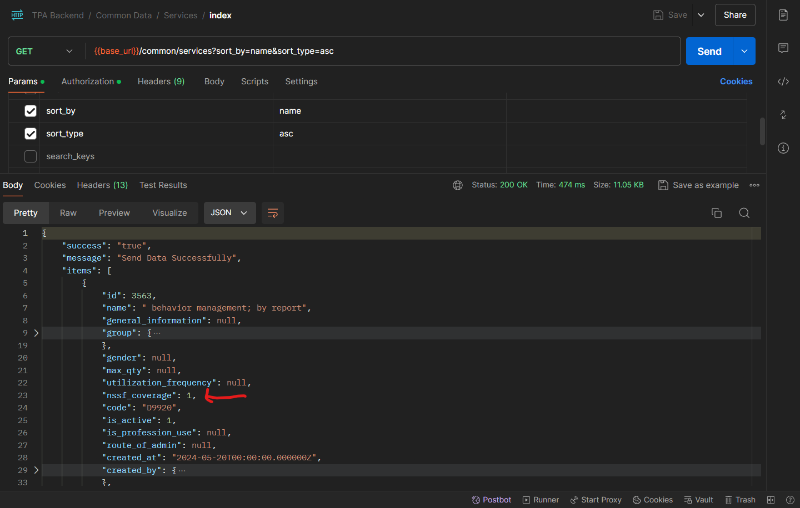Viewport: 800px width, 508px height.
Task: Toggle the word wrap icon beside JSON
Action: [x=272, y=213]
